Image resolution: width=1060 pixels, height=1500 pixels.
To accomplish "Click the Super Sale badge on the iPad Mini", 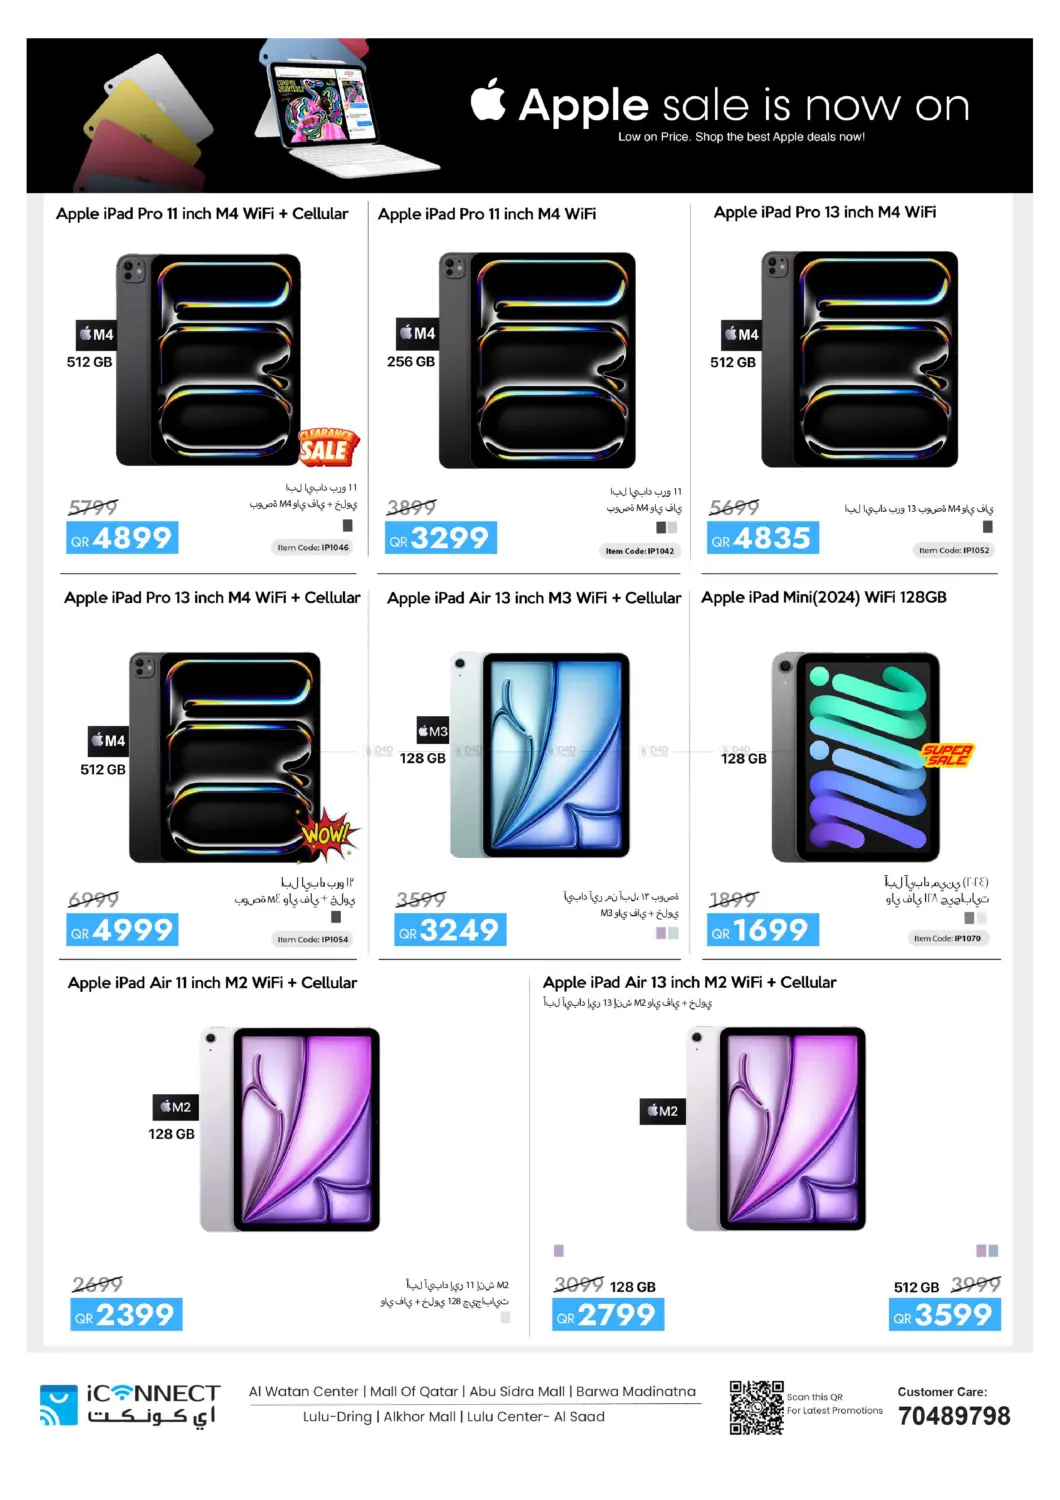I will (947, 755).
